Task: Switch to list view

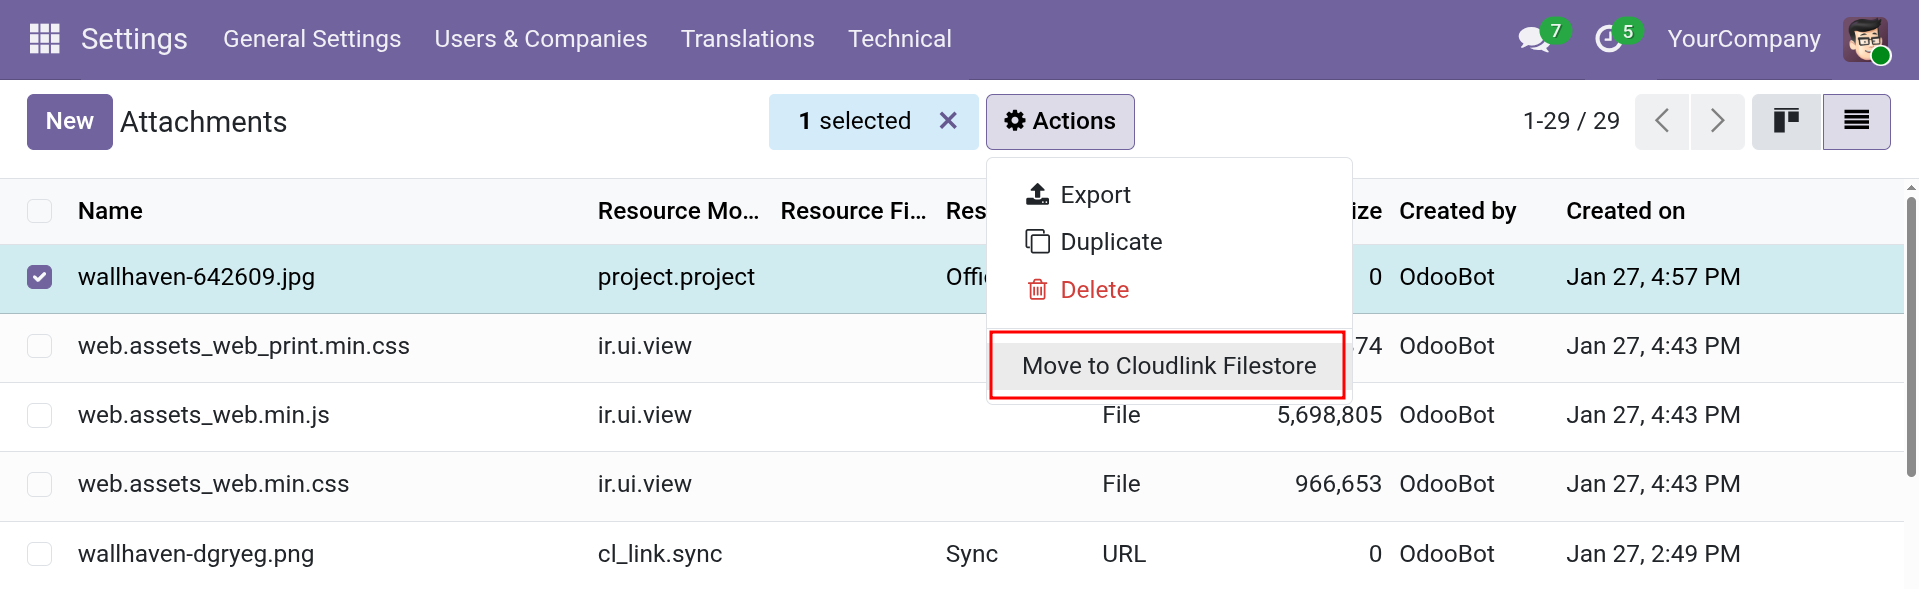Action: 1856,122
